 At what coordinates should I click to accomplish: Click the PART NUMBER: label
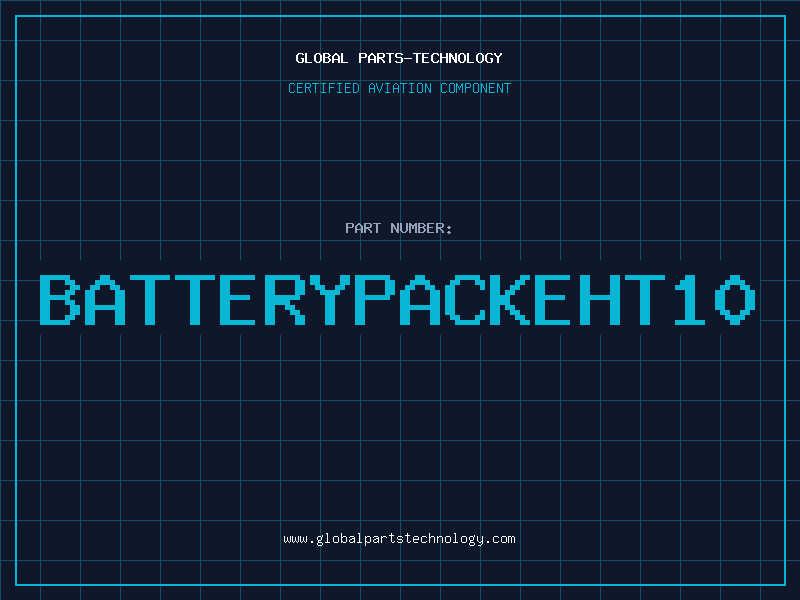click(399, 228)
